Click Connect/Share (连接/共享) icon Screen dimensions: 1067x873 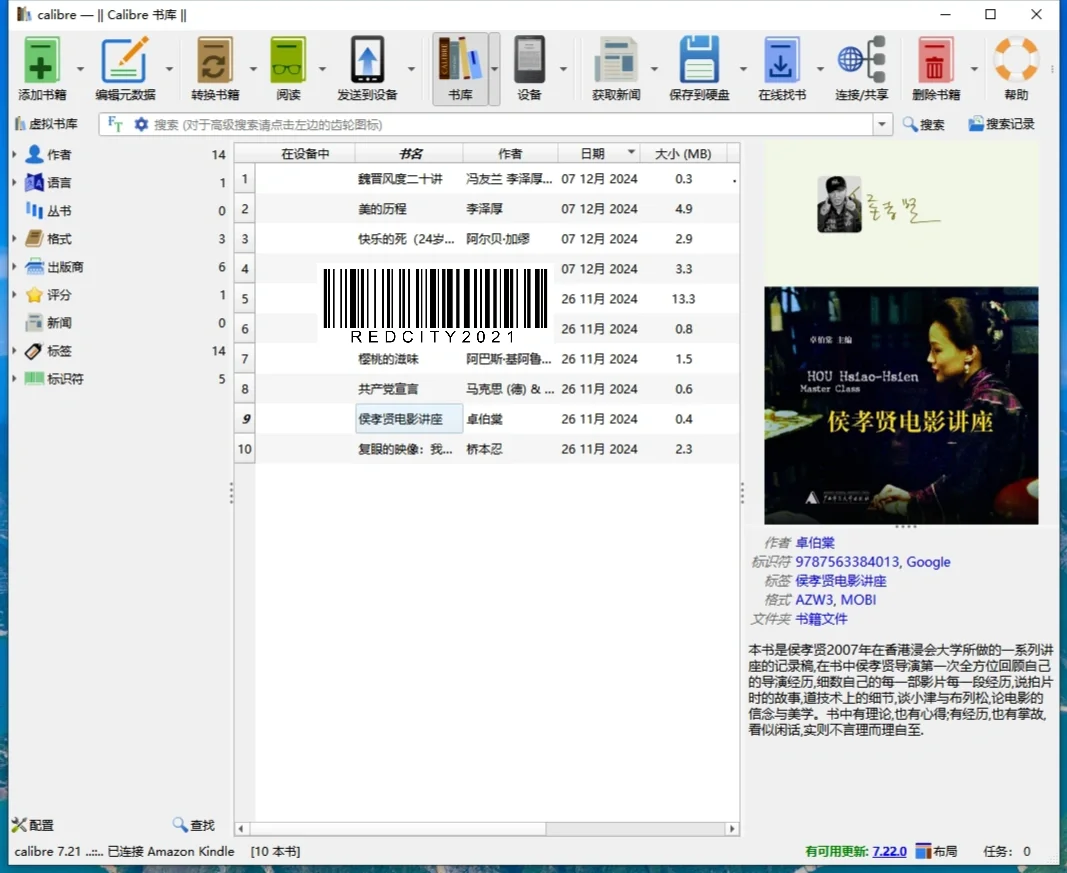click(861, 60)
